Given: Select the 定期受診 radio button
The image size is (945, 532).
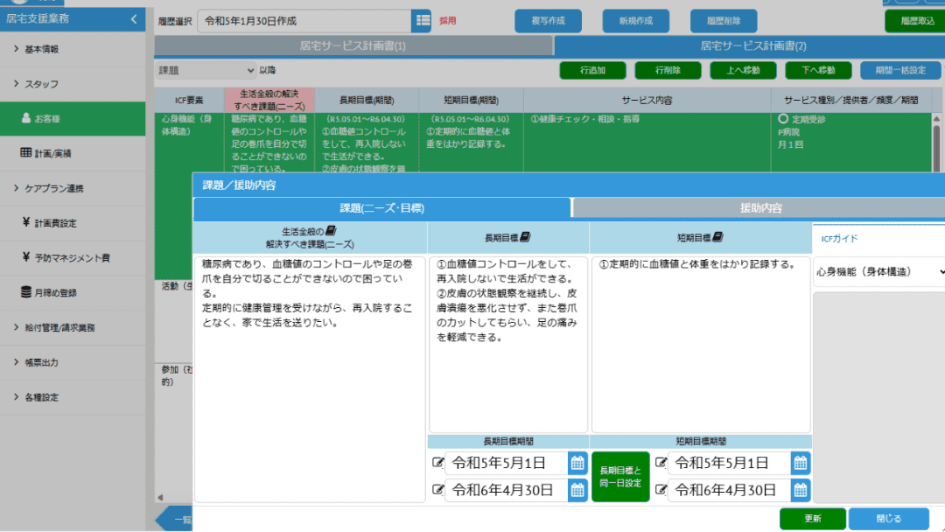Looking at the screenshot, I should (x=783, y=119).
